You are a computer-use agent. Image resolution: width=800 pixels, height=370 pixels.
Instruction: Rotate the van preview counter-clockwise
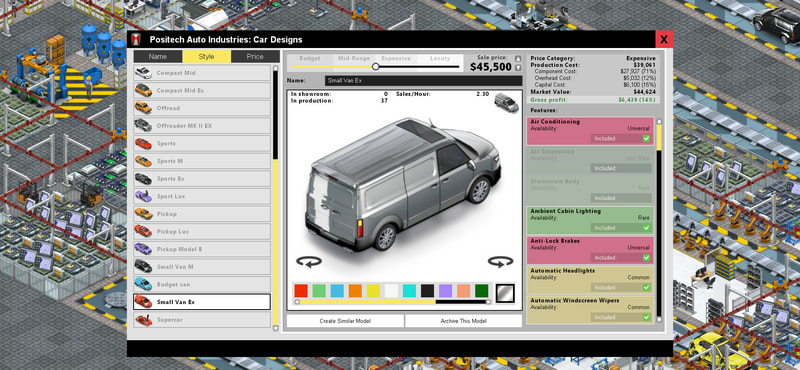pyautogui.click(x=309, y=262)
